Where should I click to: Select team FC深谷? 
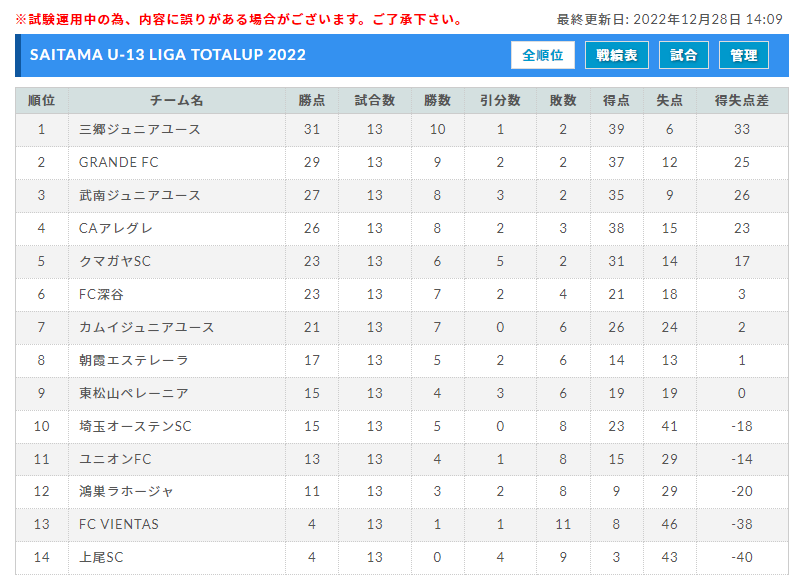click(x=101, y=294)
